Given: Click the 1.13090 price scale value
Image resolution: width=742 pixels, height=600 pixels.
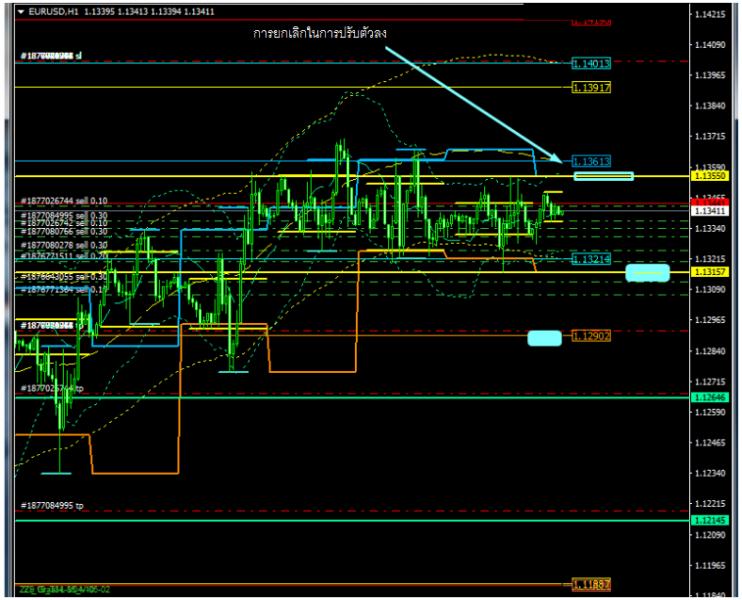Looking at the screenshot, I should 710,290.
